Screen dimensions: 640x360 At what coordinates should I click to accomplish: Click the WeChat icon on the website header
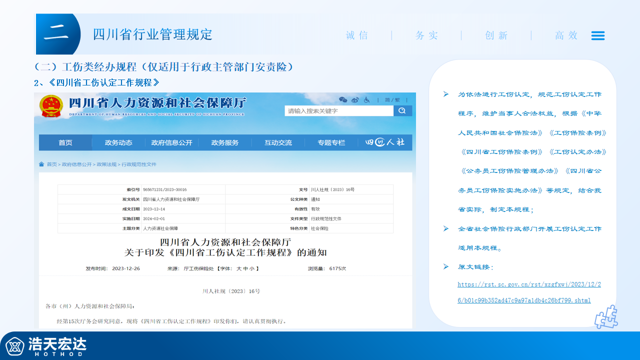343,100
